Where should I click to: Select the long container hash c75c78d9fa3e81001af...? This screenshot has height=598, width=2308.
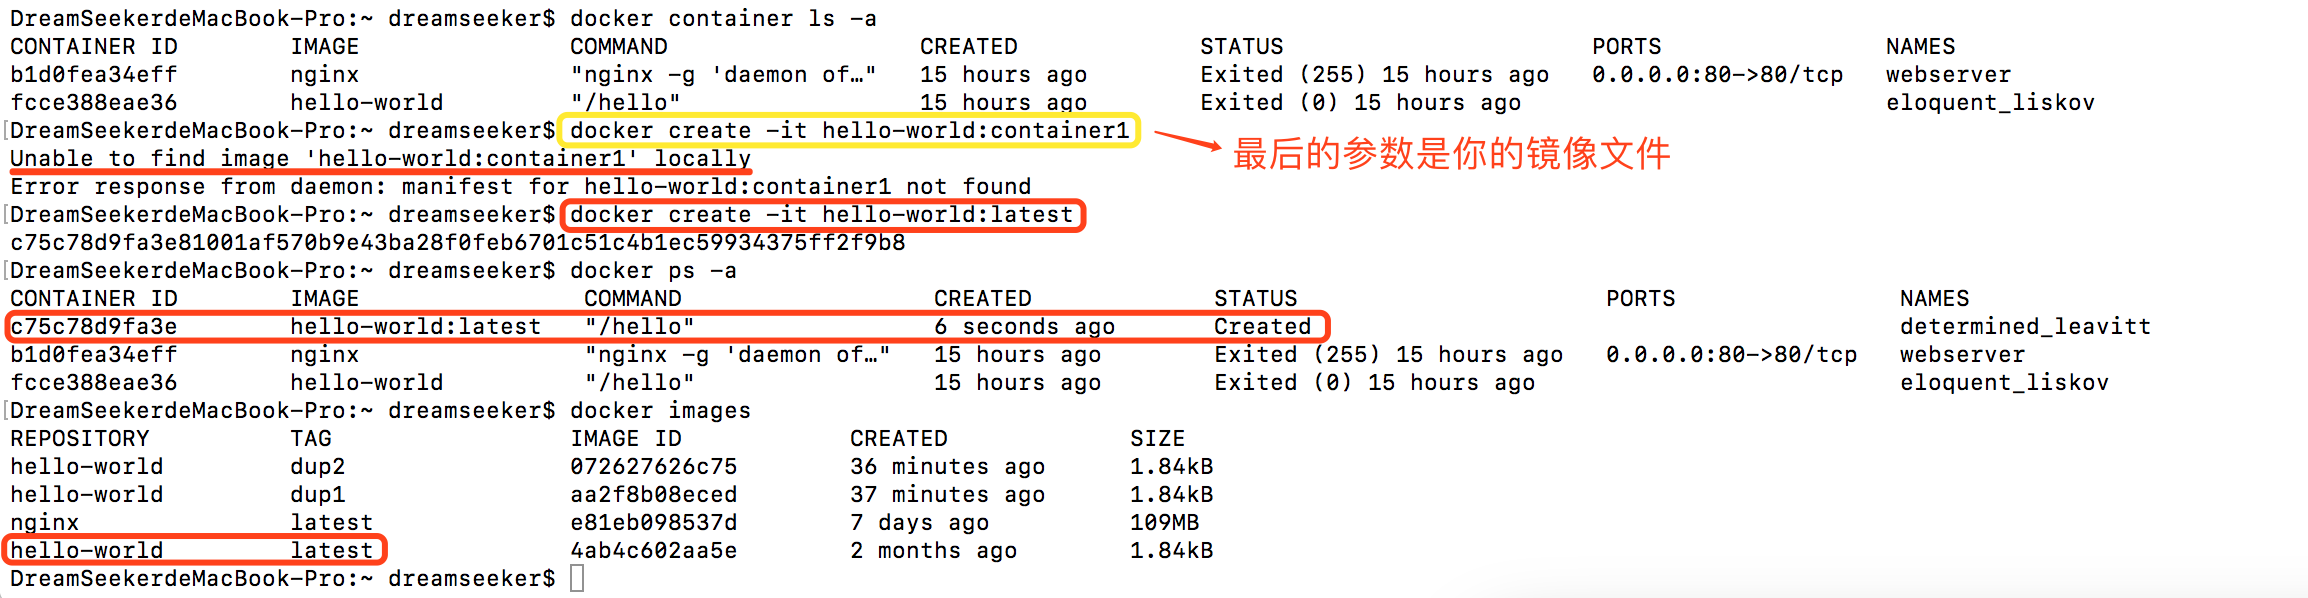click(x=457, y=242)
